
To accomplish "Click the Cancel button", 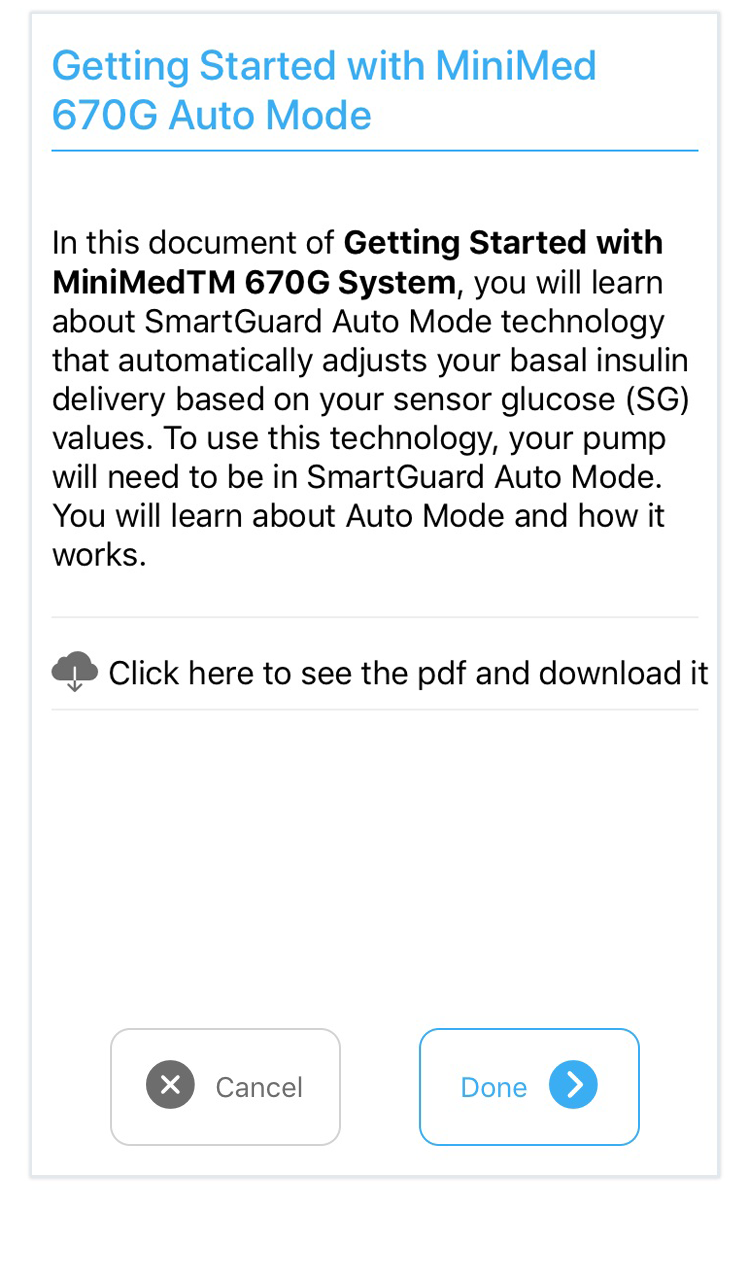I will pyautogui.click(x=225, y=1086).
